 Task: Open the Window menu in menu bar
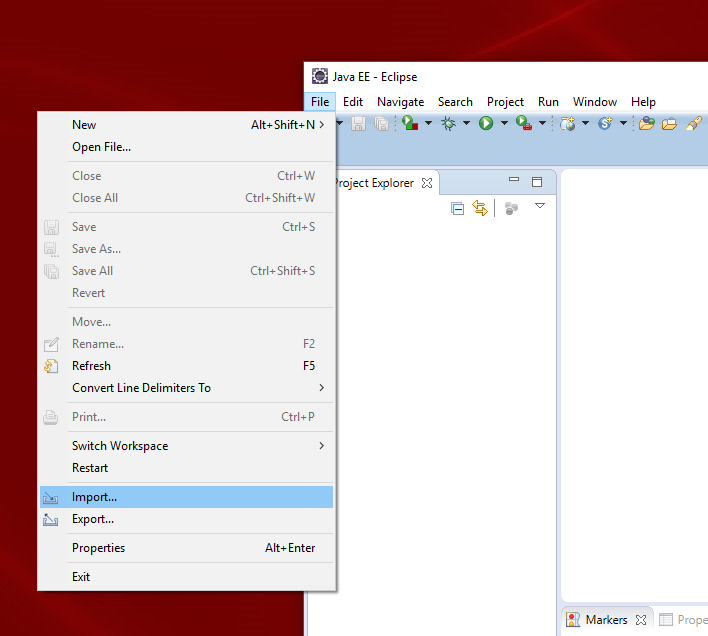594,101
